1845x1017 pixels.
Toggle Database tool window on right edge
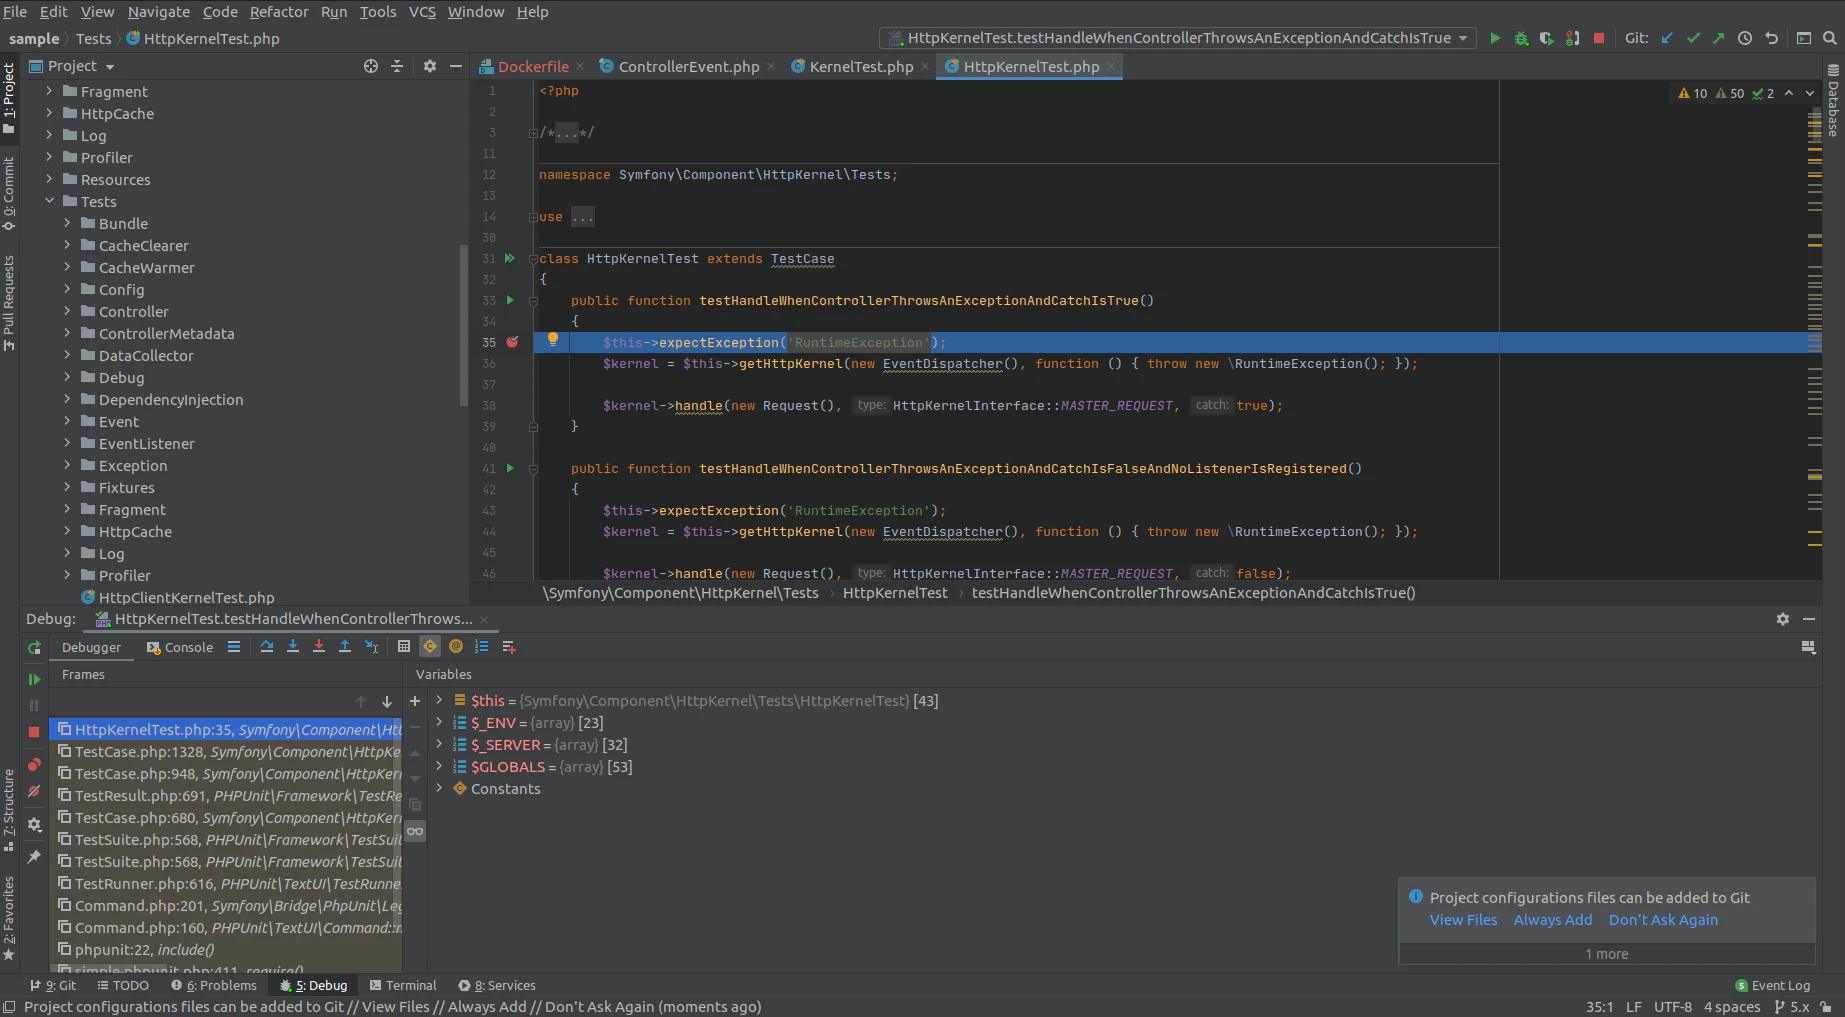pos(1833,101)
